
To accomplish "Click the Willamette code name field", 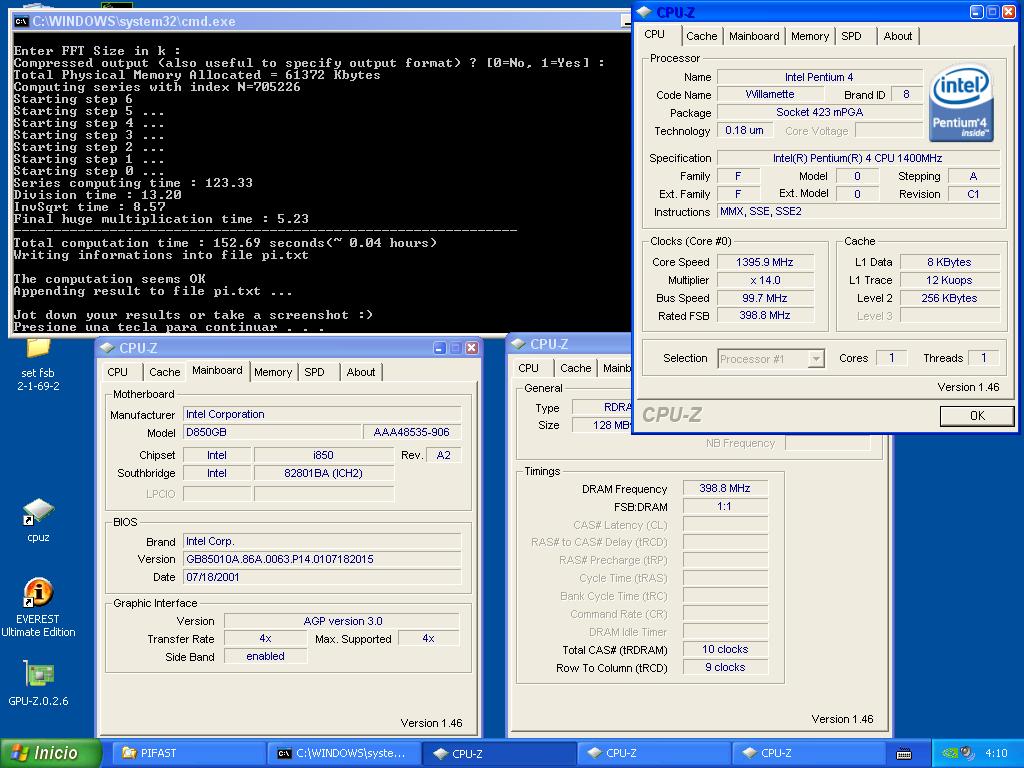I will click(x=769, y=94).
